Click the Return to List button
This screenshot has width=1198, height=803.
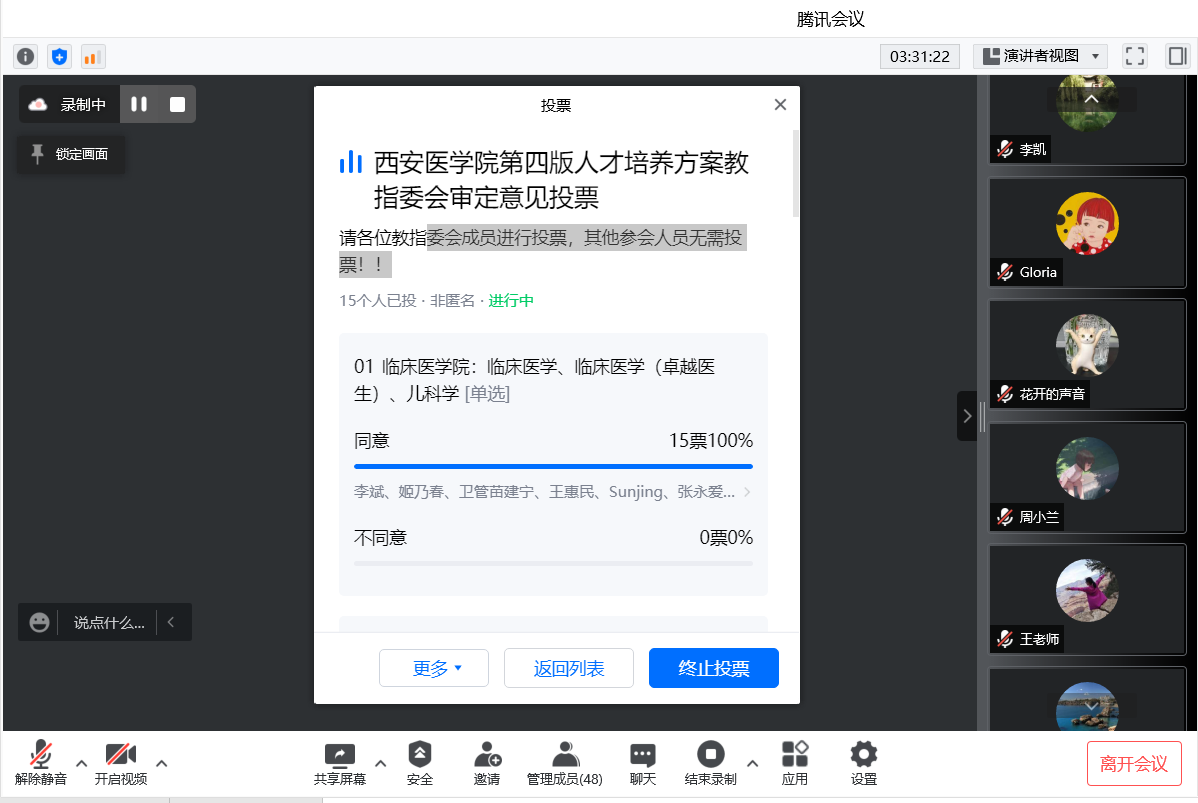(568, 669)
